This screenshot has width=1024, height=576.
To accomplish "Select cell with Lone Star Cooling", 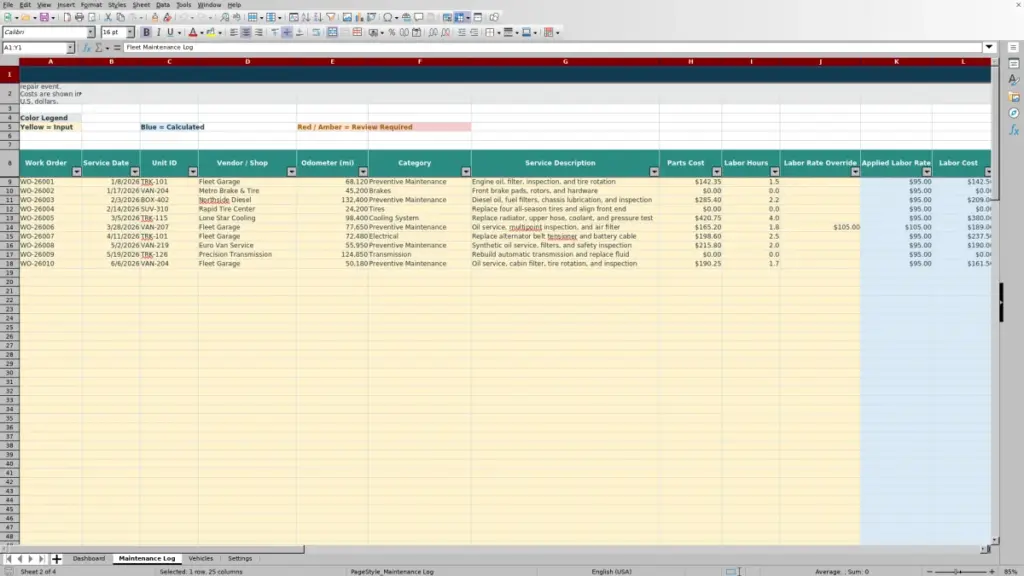I will click(x=247, y=218).
